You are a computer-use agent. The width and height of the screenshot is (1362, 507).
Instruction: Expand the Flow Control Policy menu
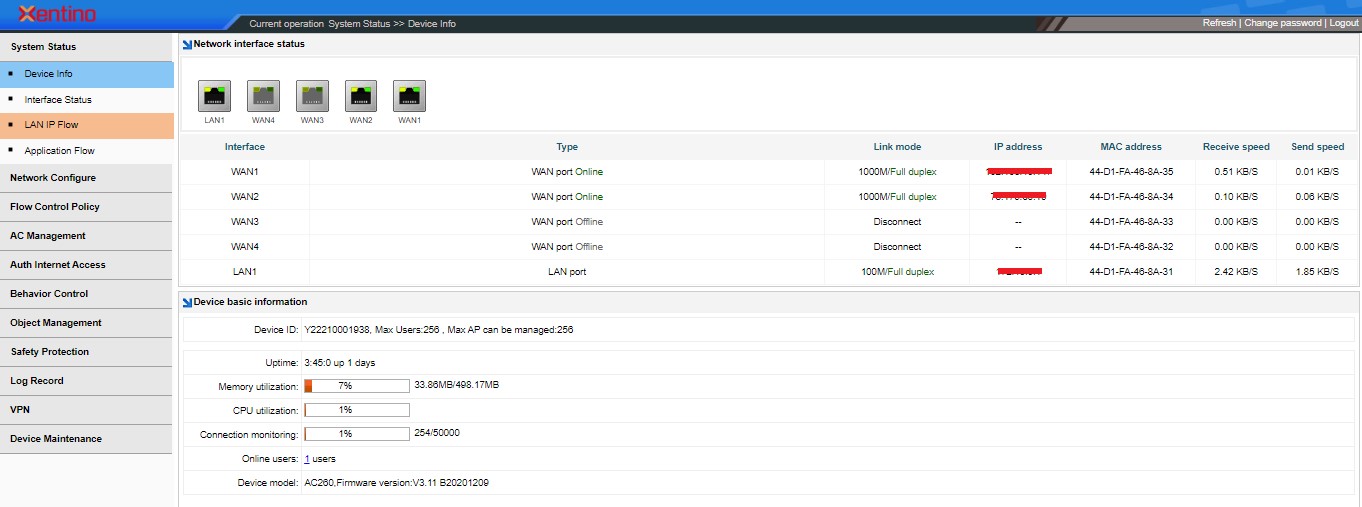(x=55, y=207)
